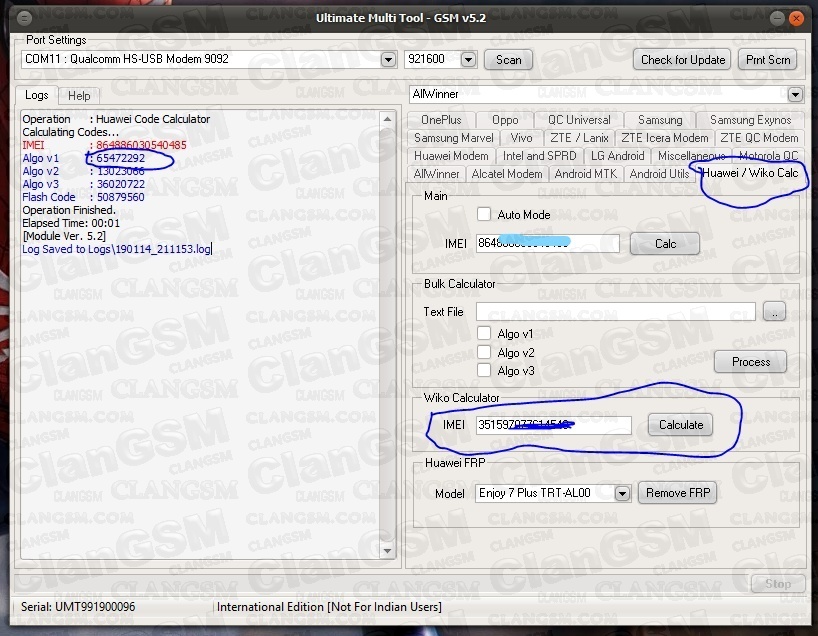Click the Wiko Calculate button
The height and width of the screenshot is (636, 818).
point(681,425)
